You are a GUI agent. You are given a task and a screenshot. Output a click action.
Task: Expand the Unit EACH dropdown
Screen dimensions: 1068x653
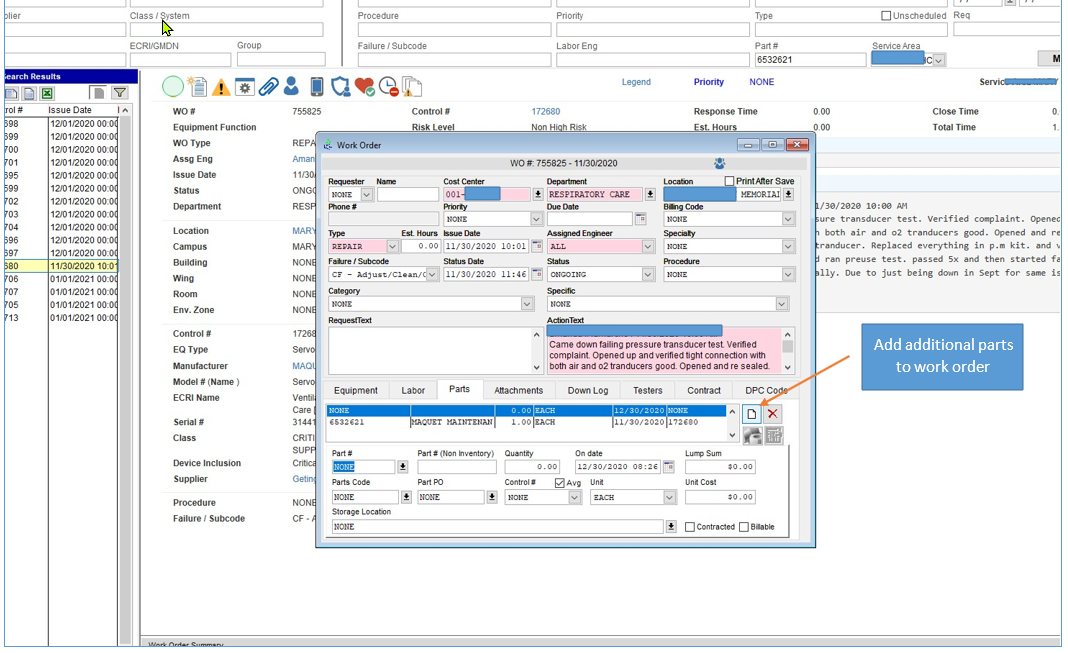[670, 497]
